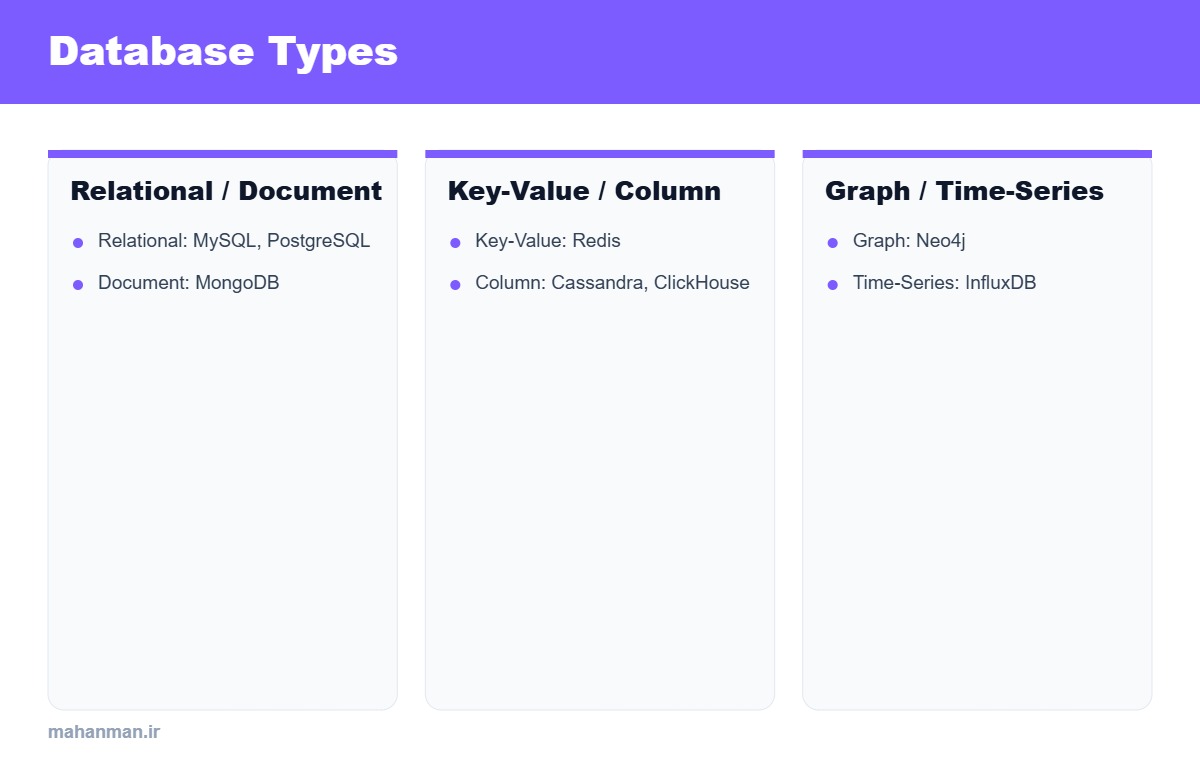
Task: Click the Column: Cassandra, ClickHouse text
Action: [x=612, y=283]
